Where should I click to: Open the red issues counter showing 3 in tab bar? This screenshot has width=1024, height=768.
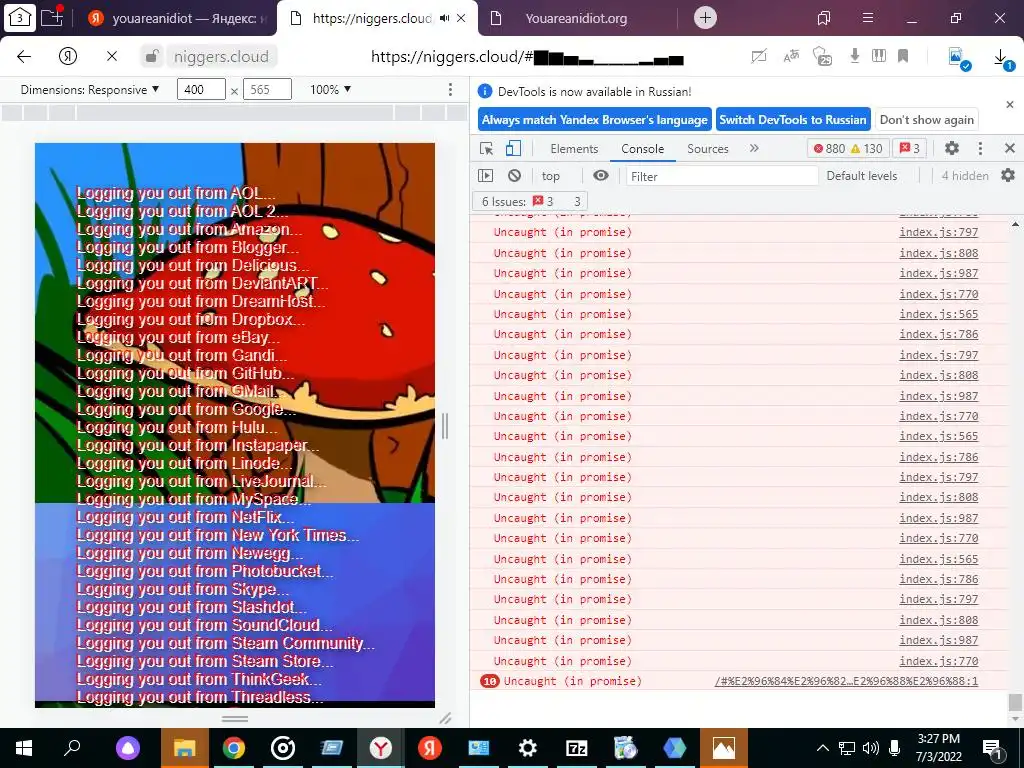pos(909,148)
